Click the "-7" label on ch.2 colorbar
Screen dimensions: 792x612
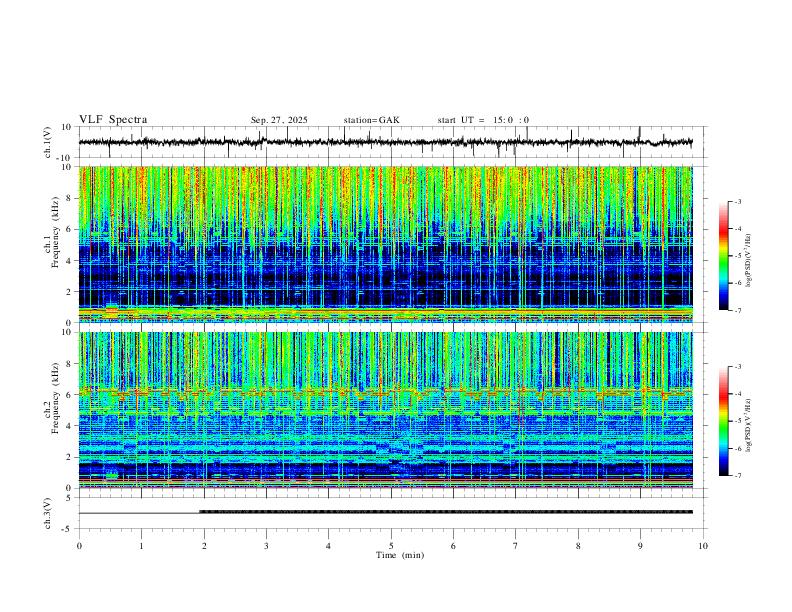coord(738,476)
